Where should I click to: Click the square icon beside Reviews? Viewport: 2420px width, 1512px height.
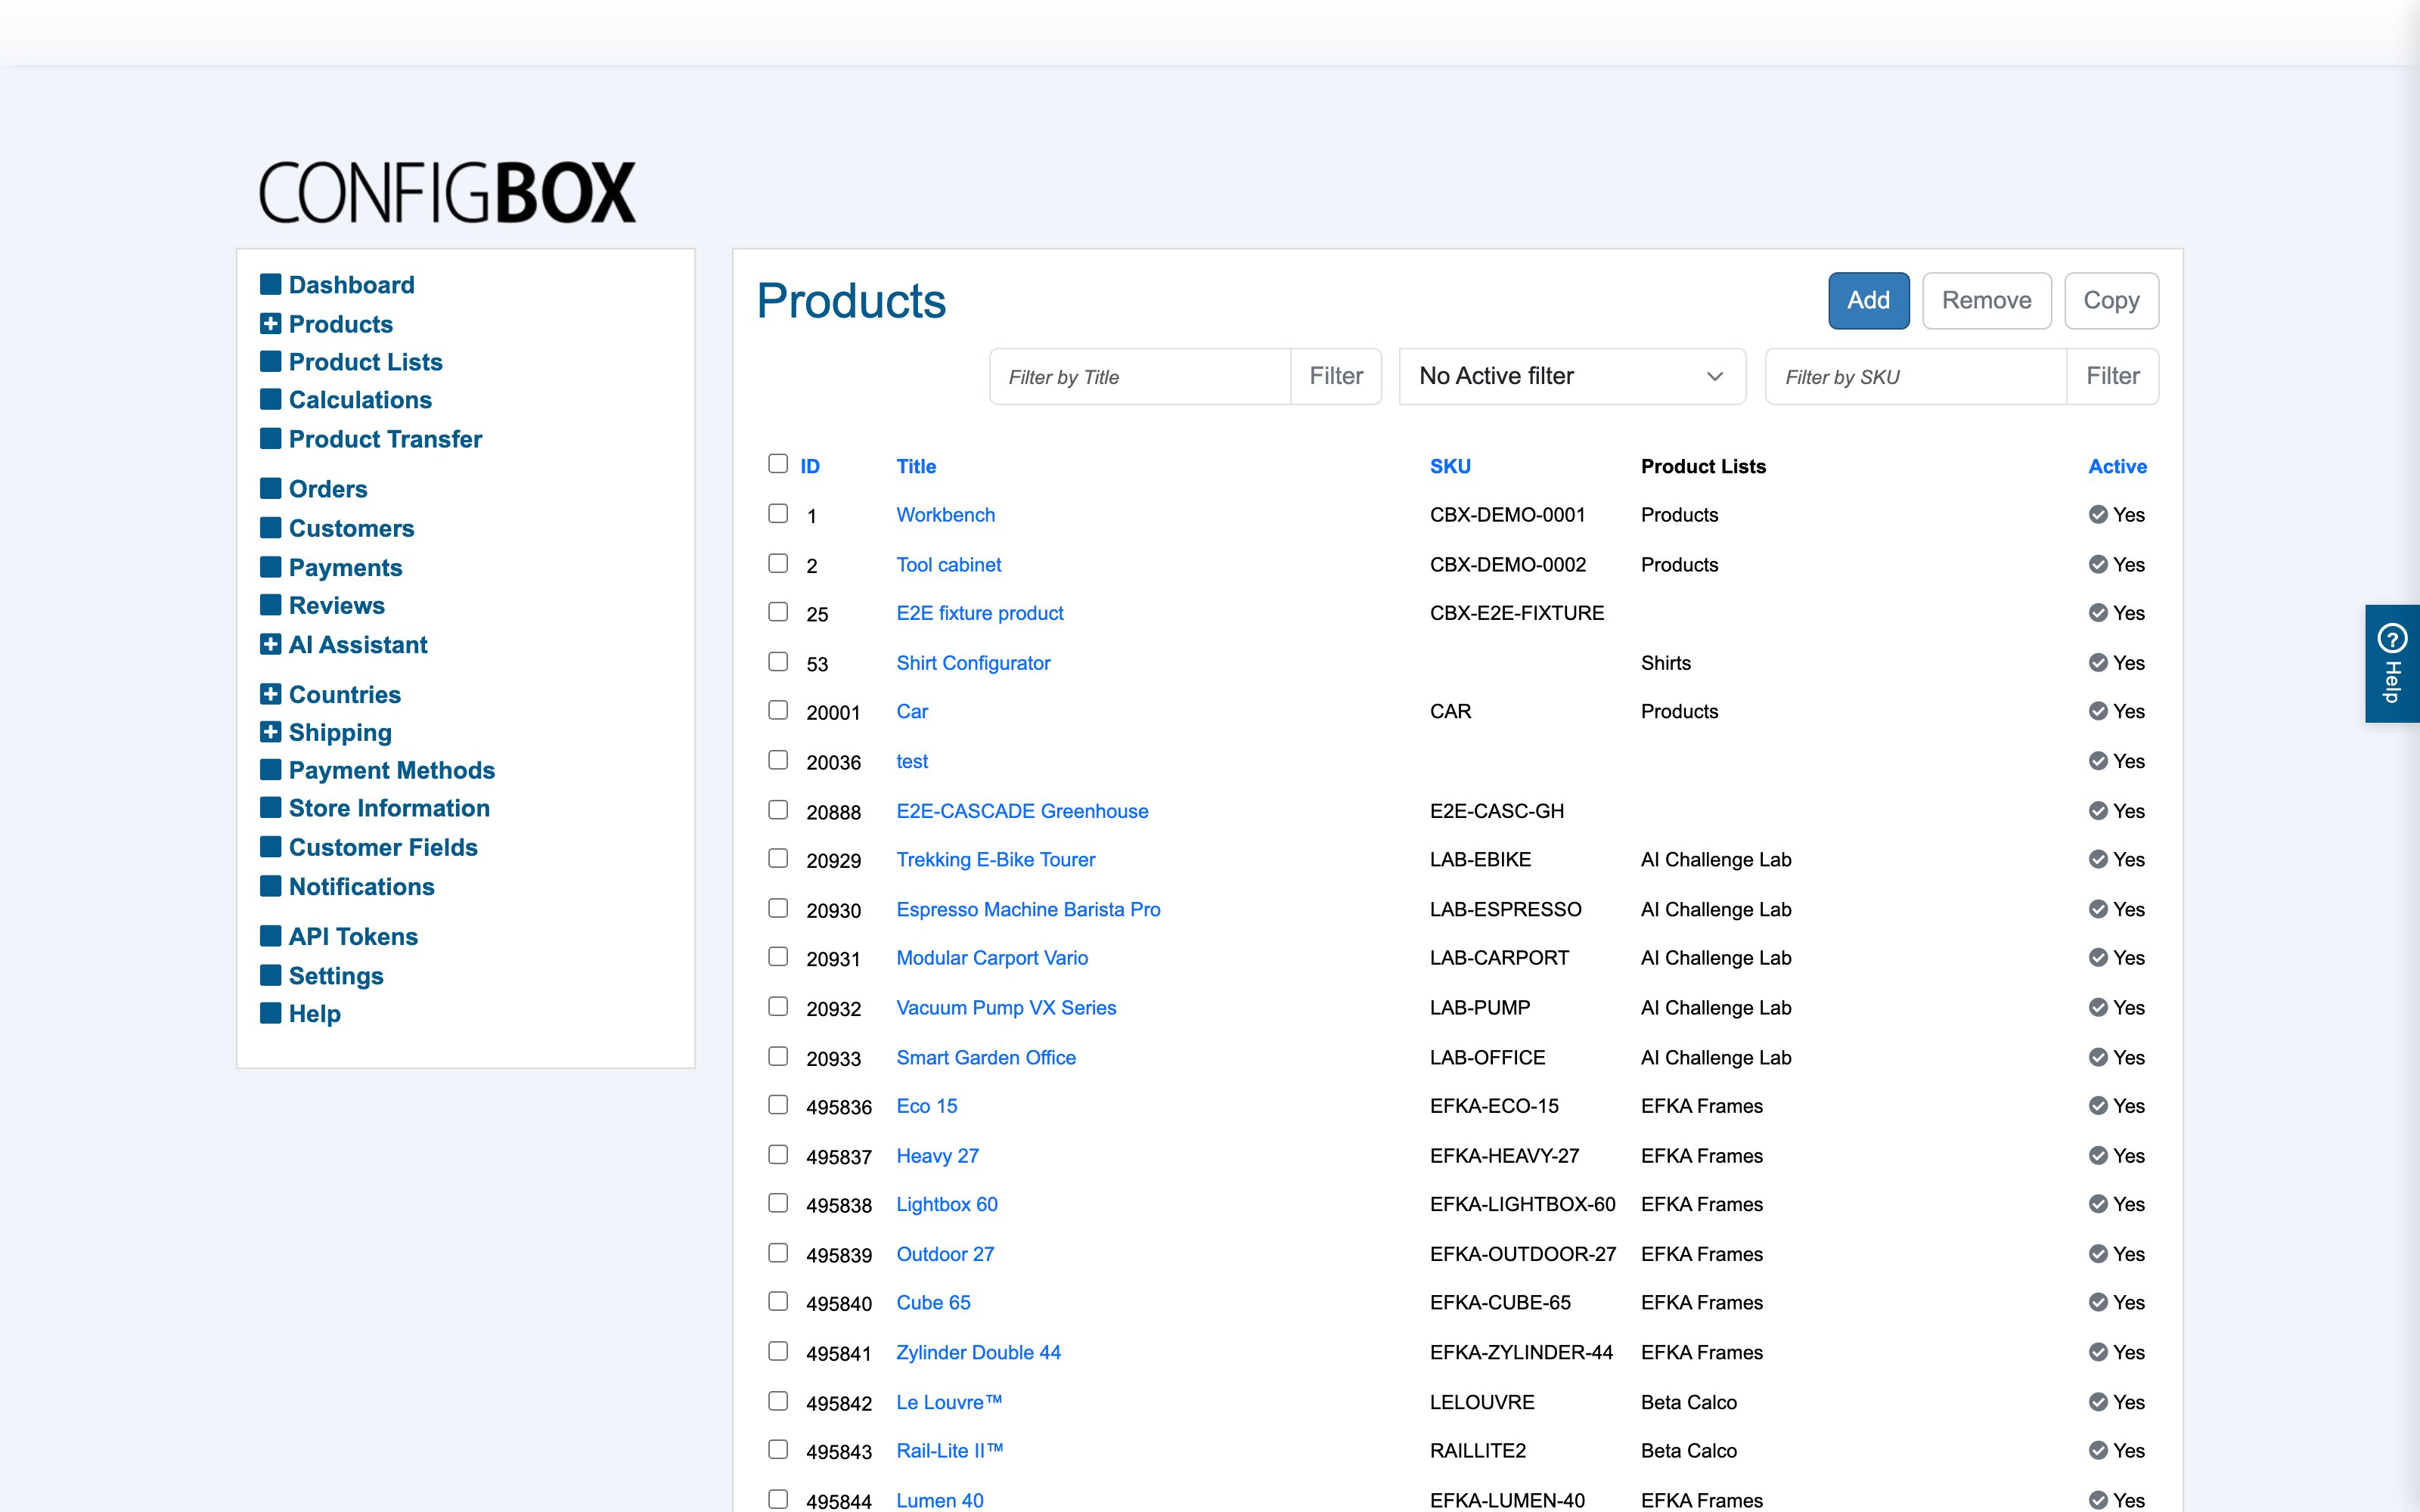(x=270, y=605)
